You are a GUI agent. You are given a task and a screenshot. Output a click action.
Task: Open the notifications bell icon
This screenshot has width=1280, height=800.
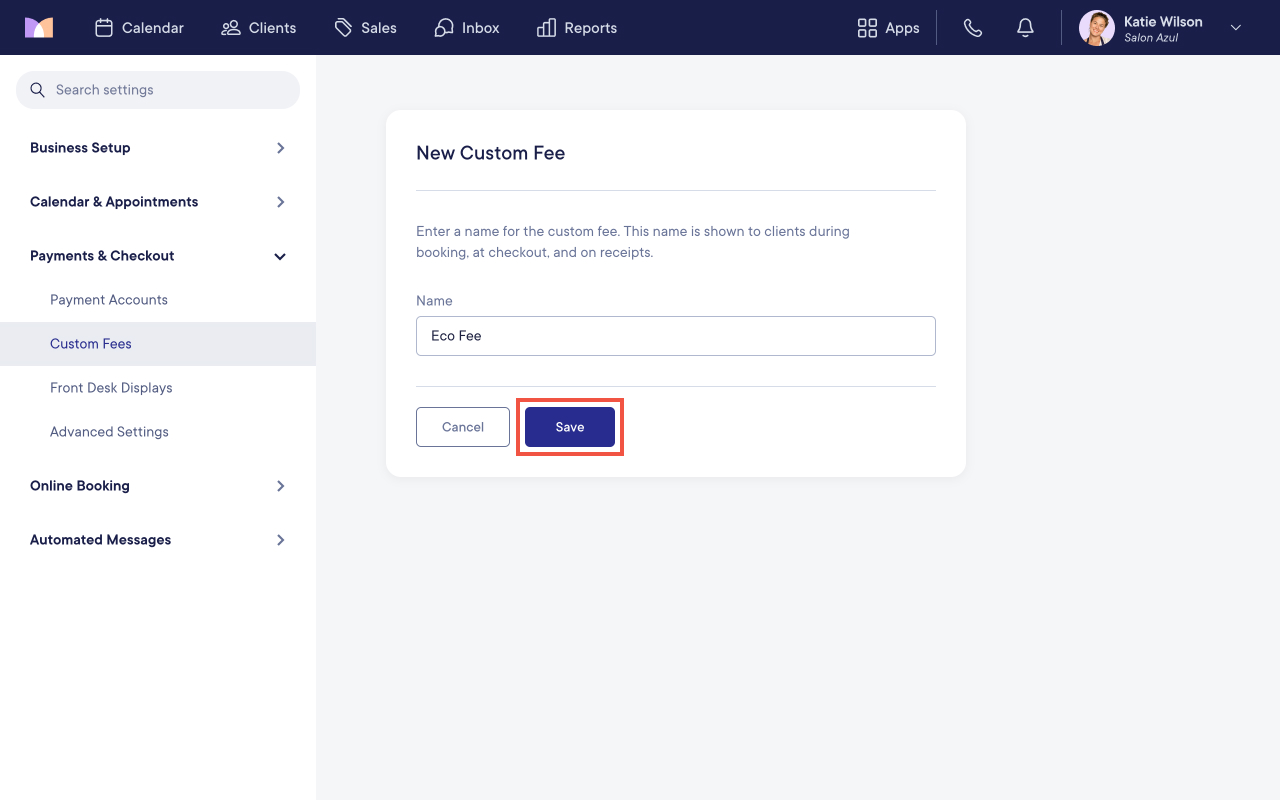click(x=1025, y=28)
